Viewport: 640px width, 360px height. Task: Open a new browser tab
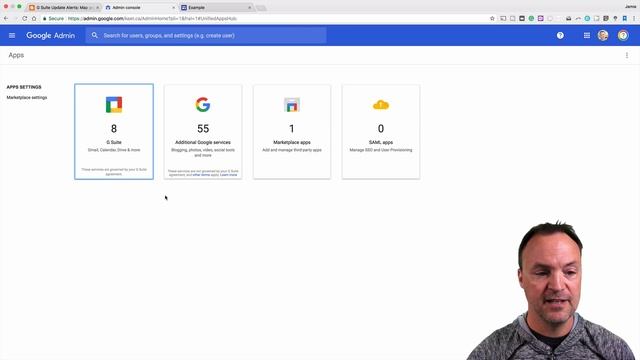[261, 8]
